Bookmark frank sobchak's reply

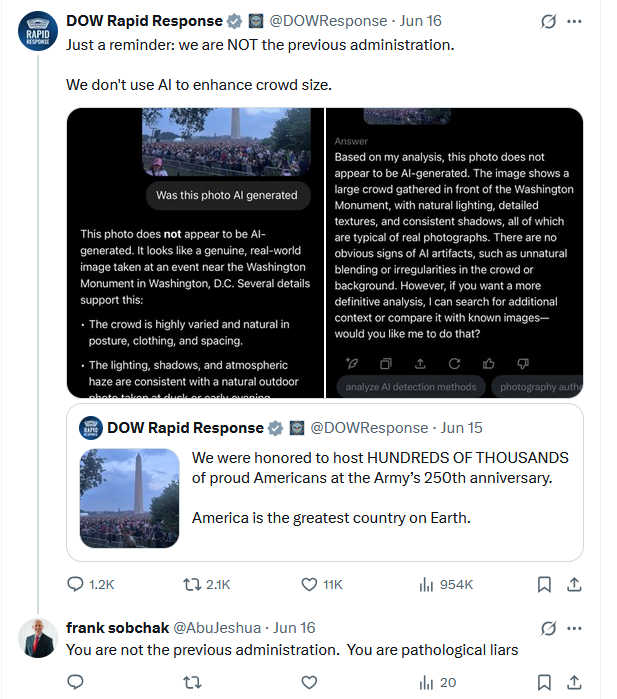coord(544,682)
